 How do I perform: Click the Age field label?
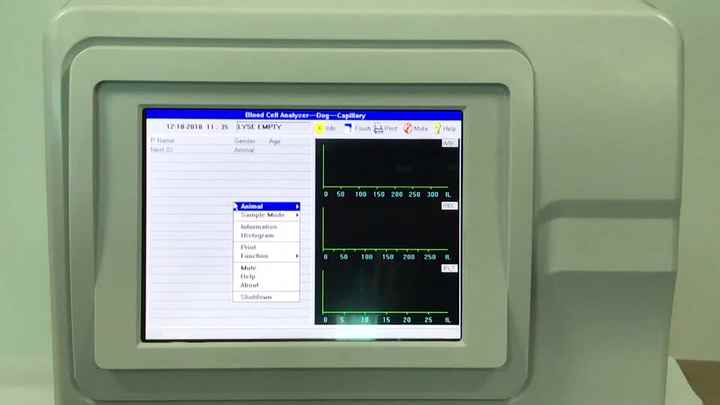pos(275,141)
